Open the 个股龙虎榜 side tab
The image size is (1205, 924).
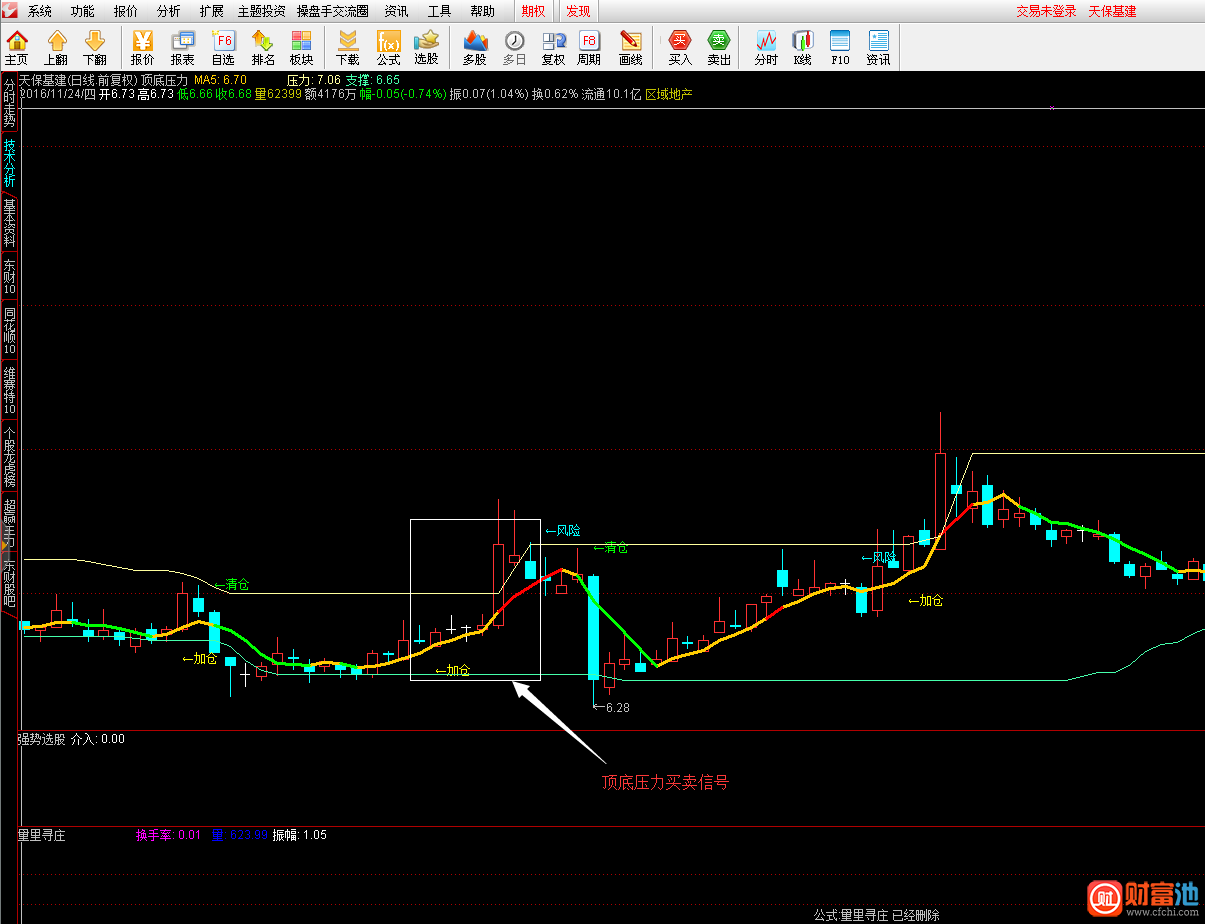tap(9, 459)
